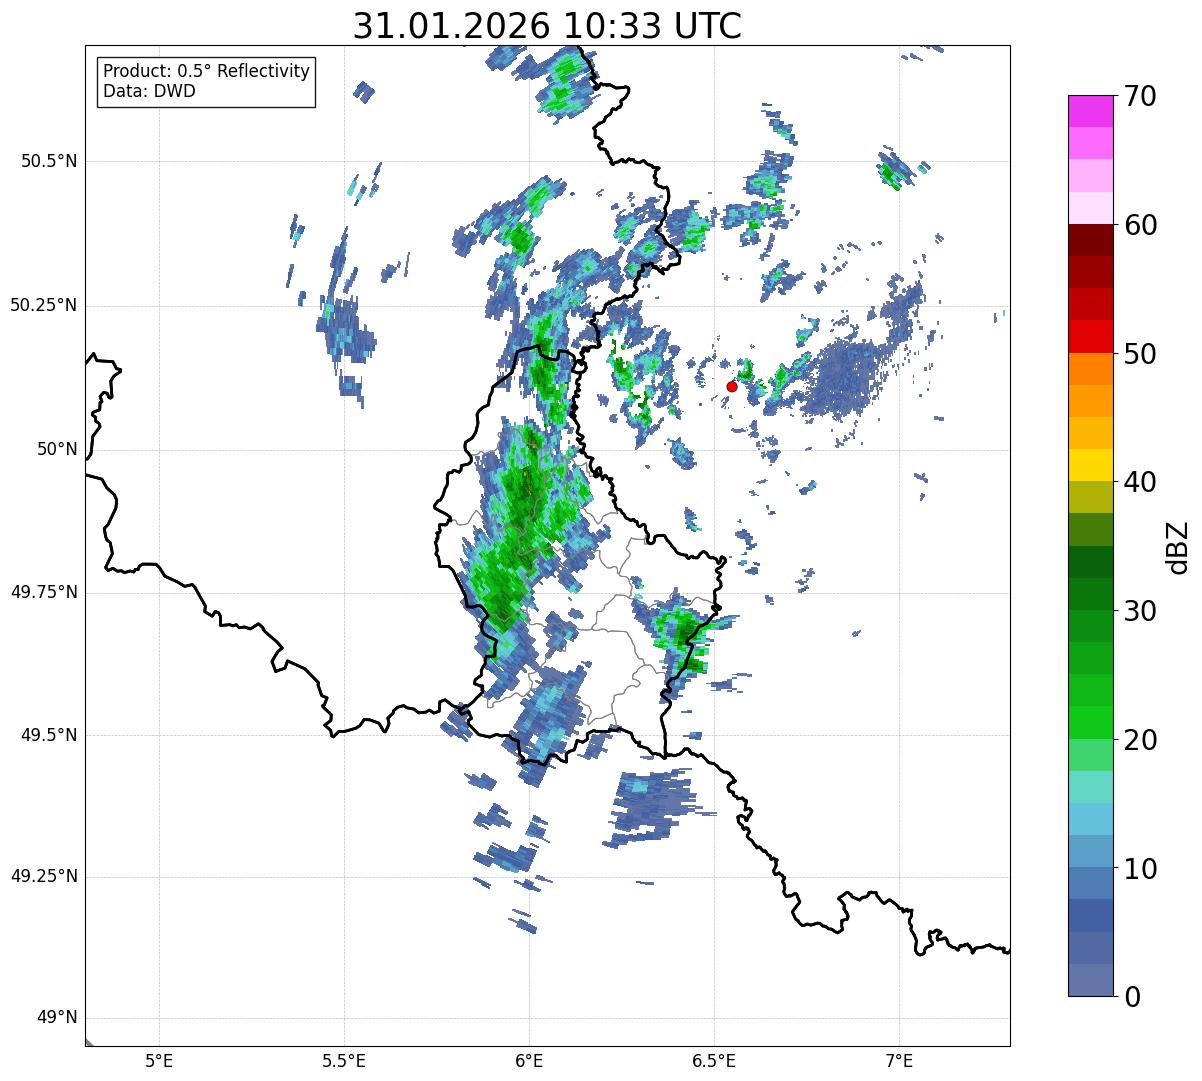The height and width of the screenshot is (1081, 1202).
Task: Click the 6°E longitude label
Action: pos(529,1061)
